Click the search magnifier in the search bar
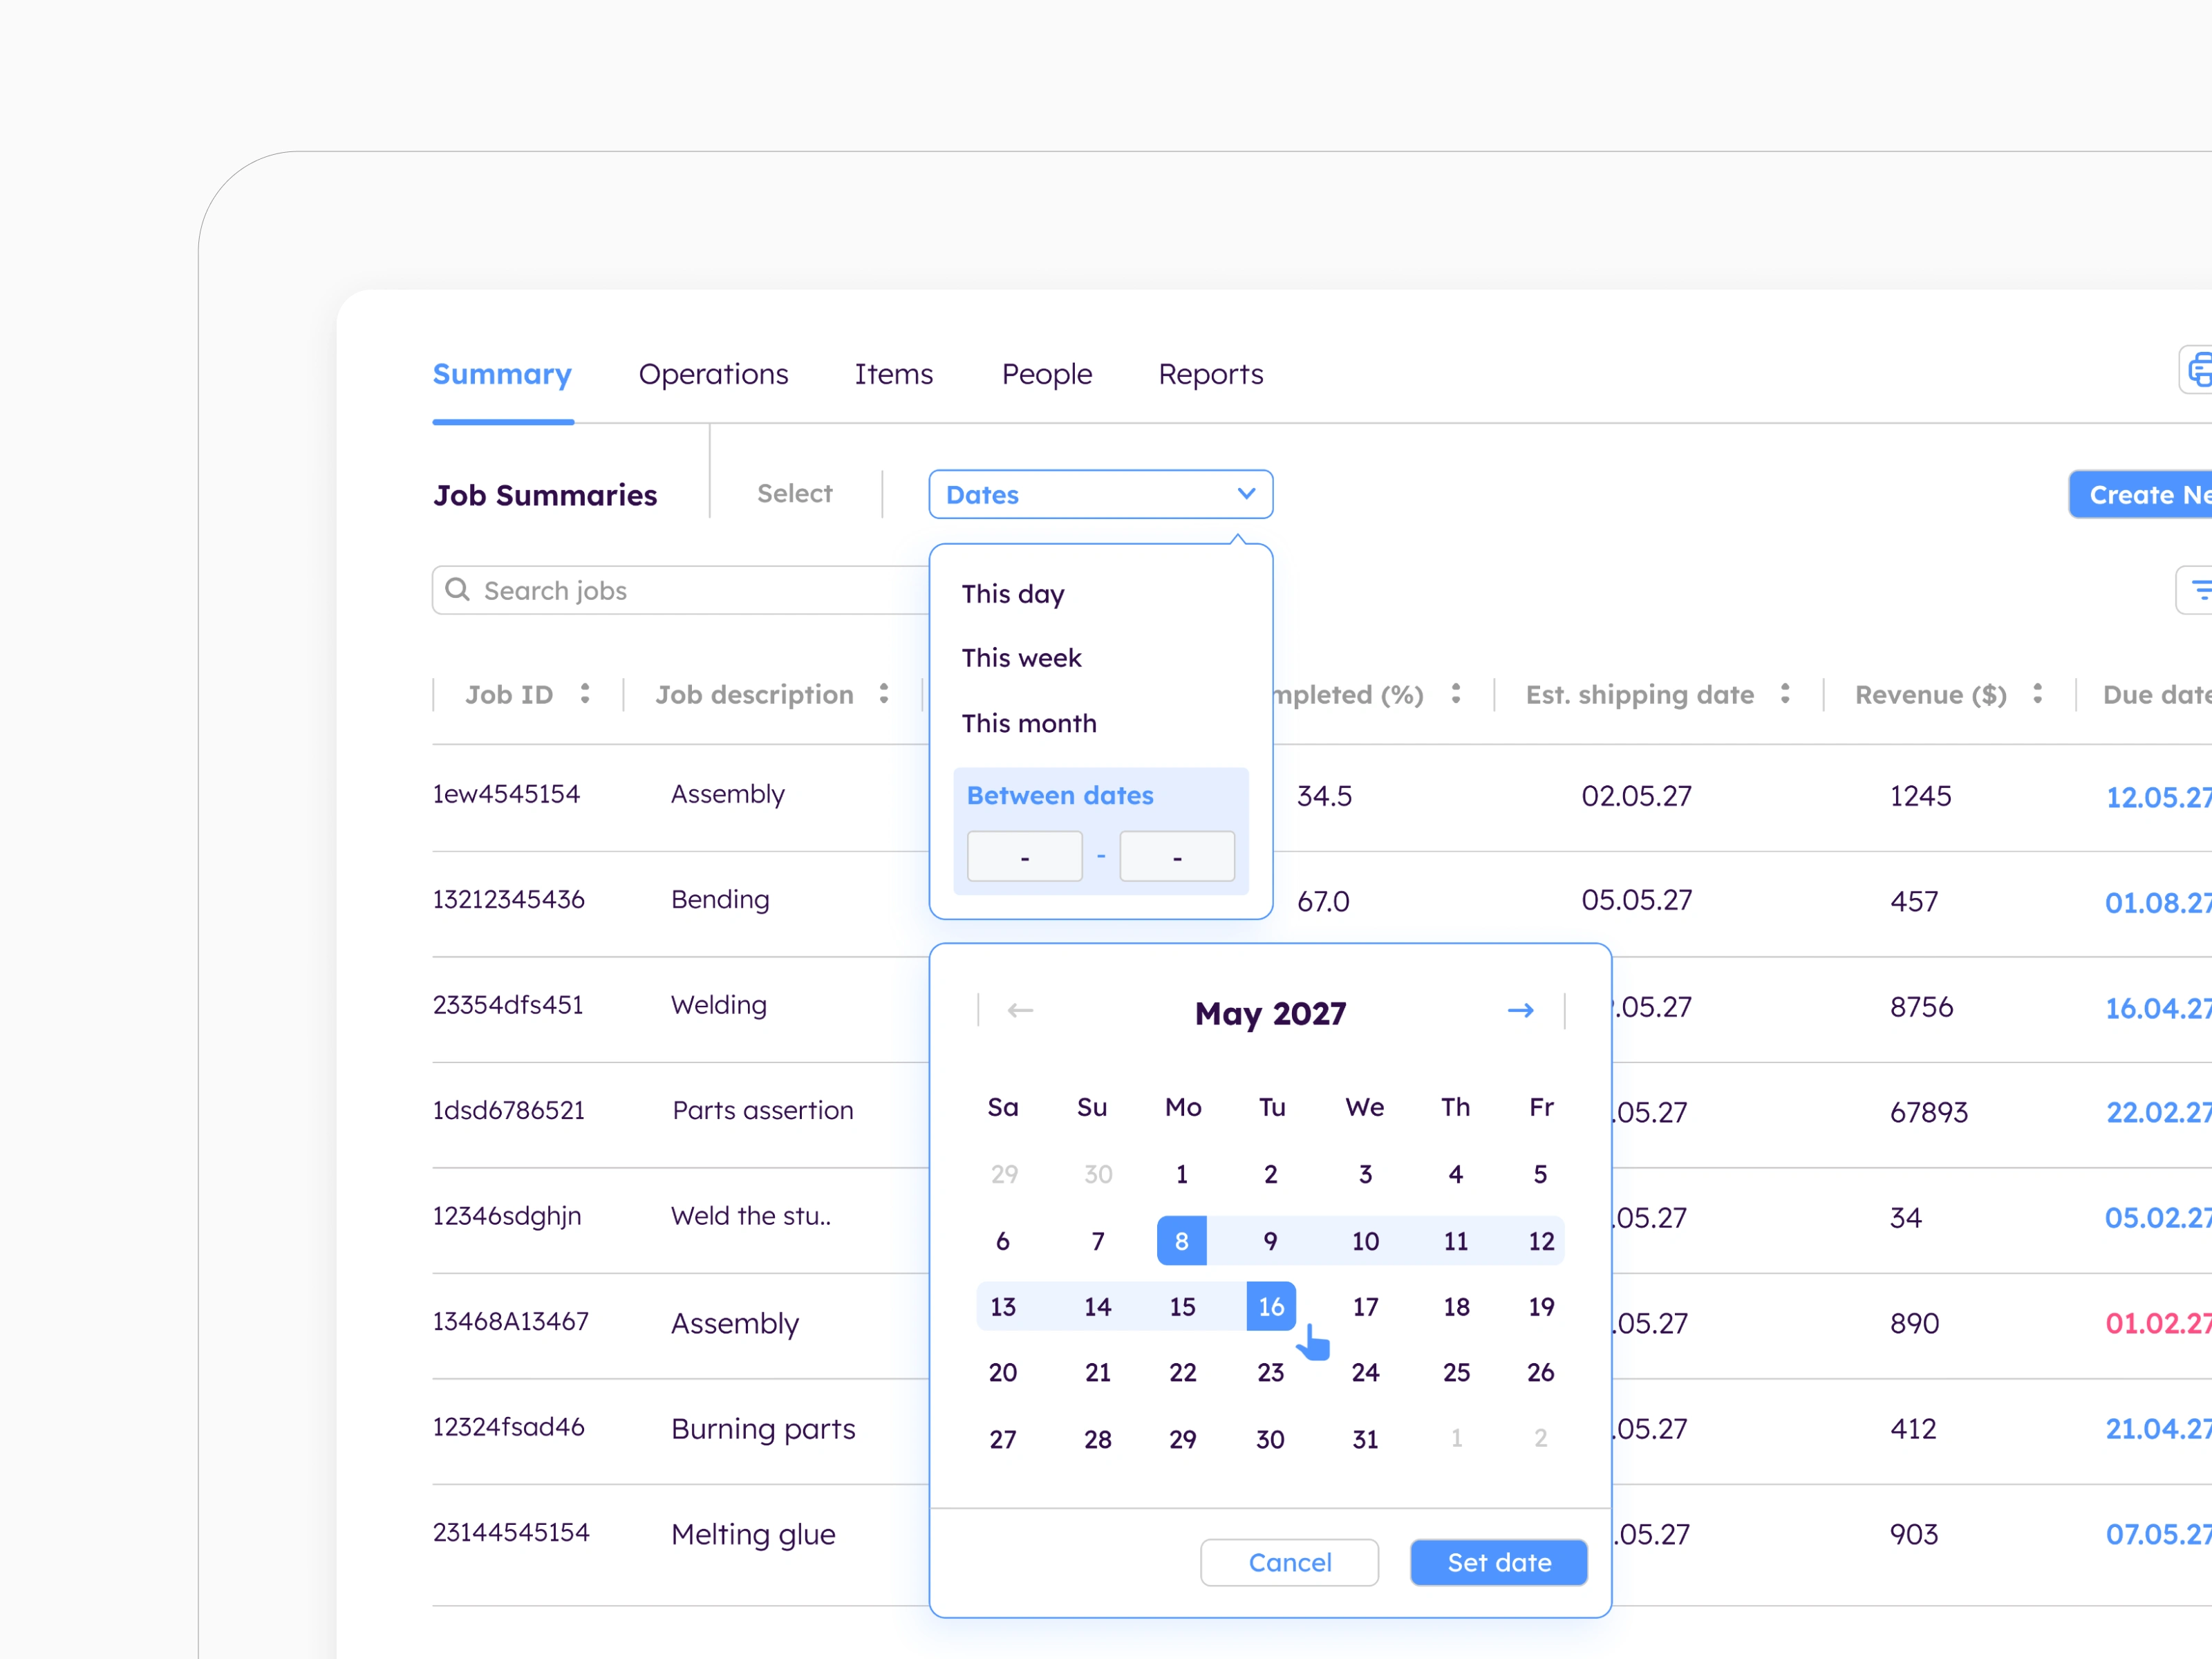The height and width of the screenshot is (1659, 2212). pos(458,590)
